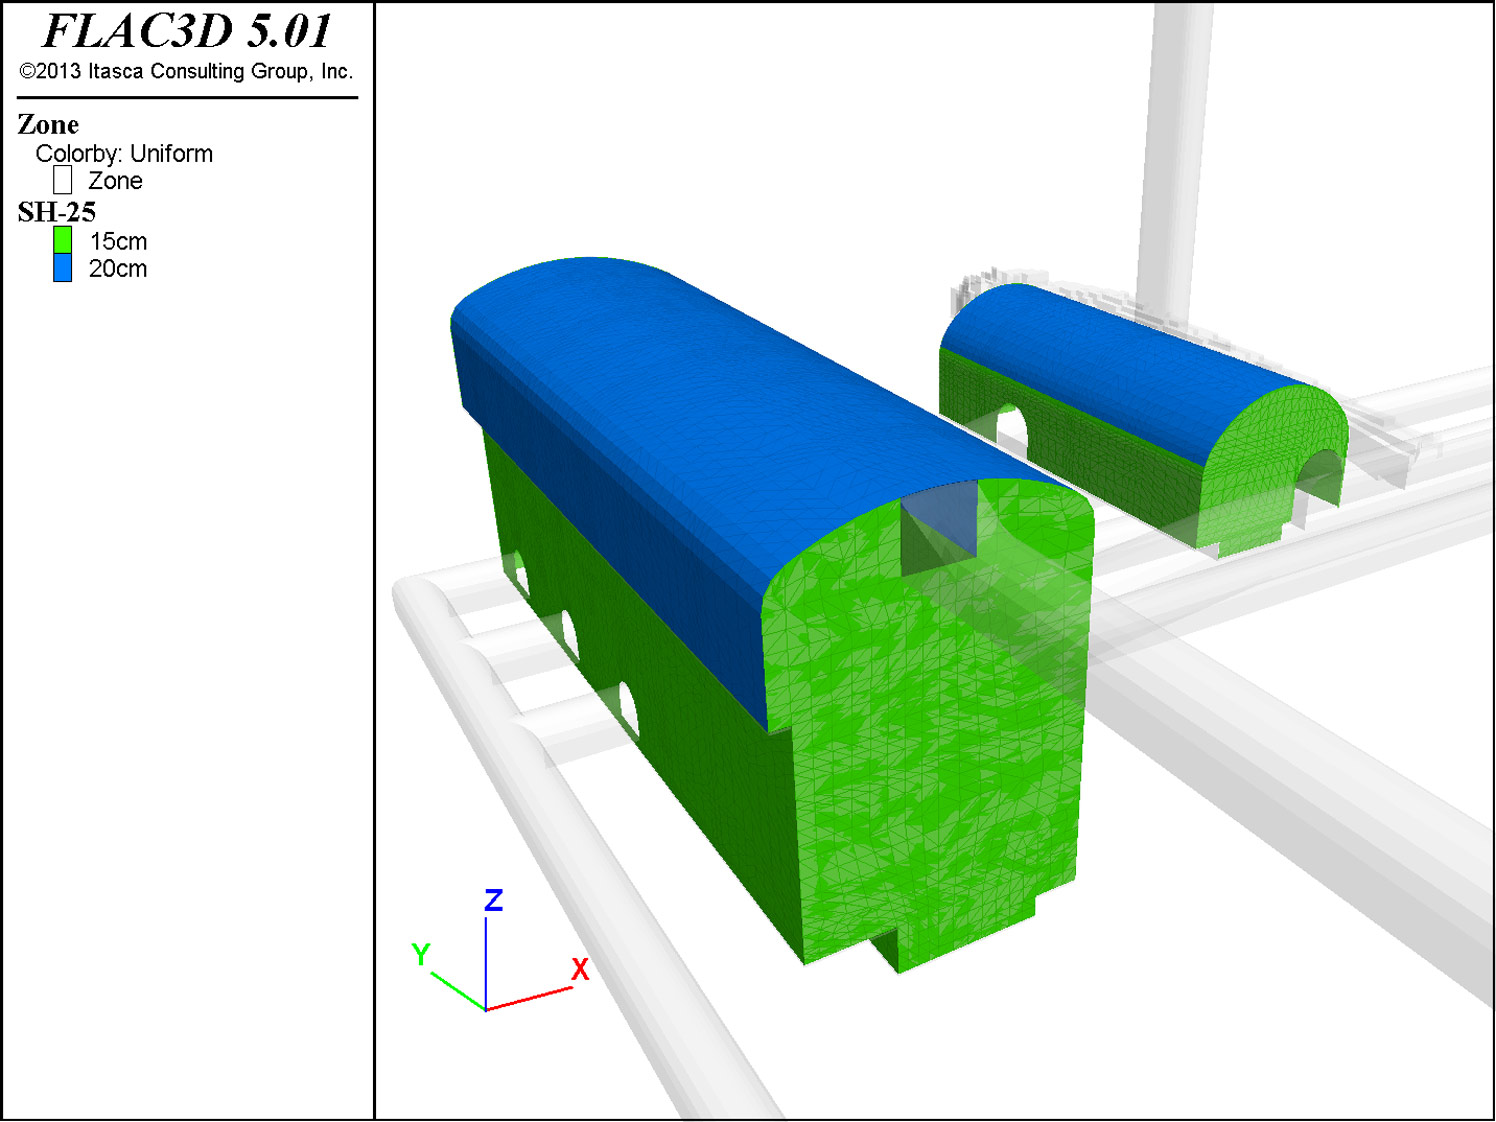The height and width of the screenshot is (1122, 1496).
Task: Click the white Zone legend swatch
Action: click(x=62, y=180)
